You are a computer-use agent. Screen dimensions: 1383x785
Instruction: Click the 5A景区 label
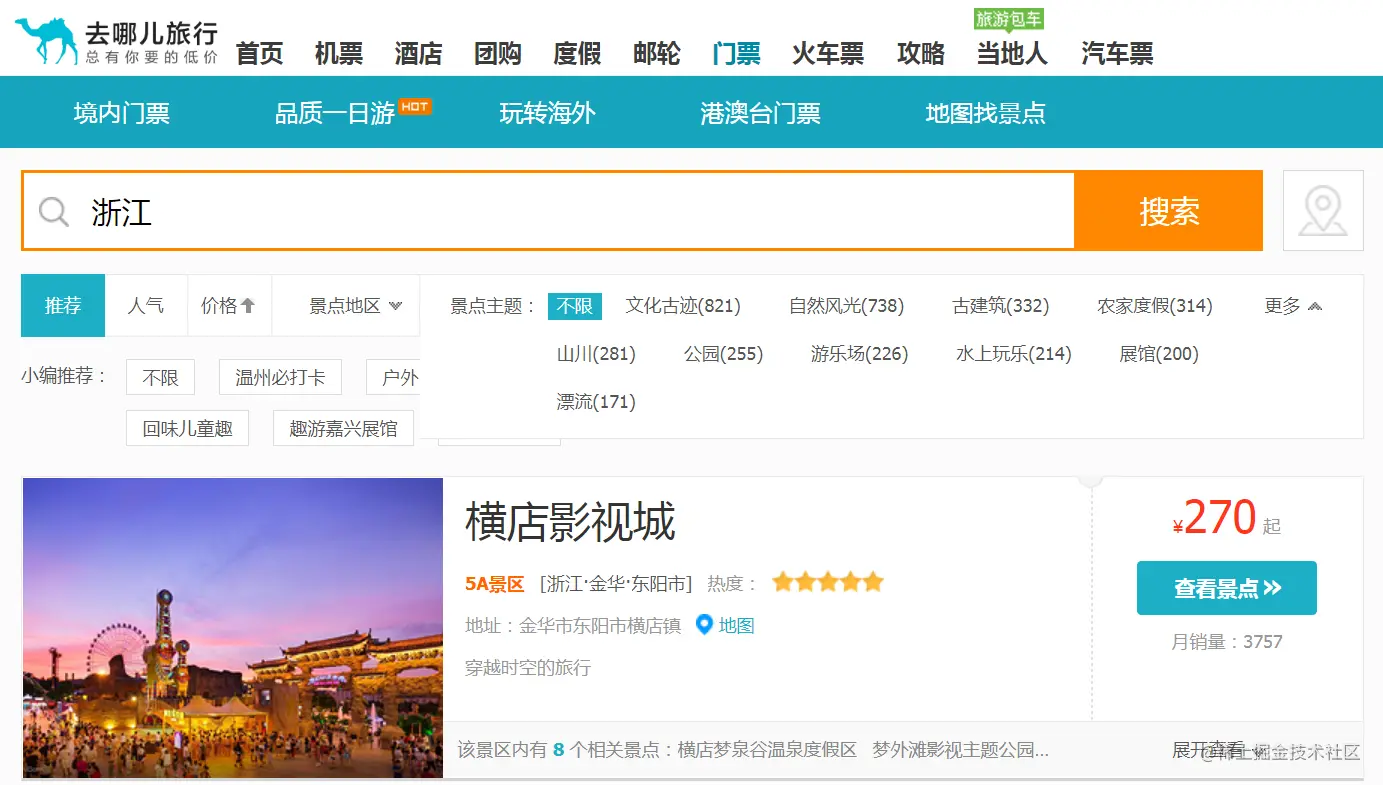(494, 584)
